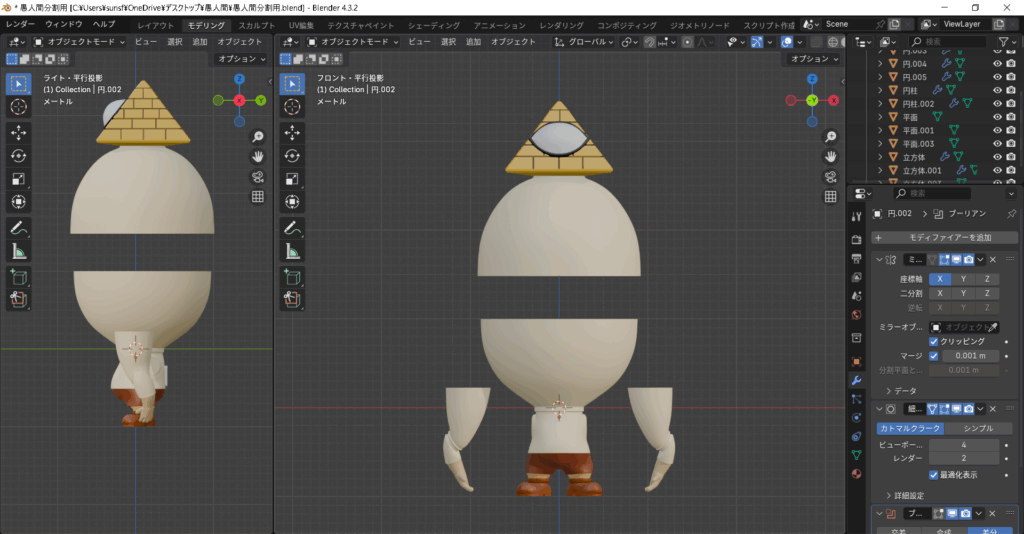Open the Modifiers wrench properties tab

pyautogui.click(x=856, y=380)
